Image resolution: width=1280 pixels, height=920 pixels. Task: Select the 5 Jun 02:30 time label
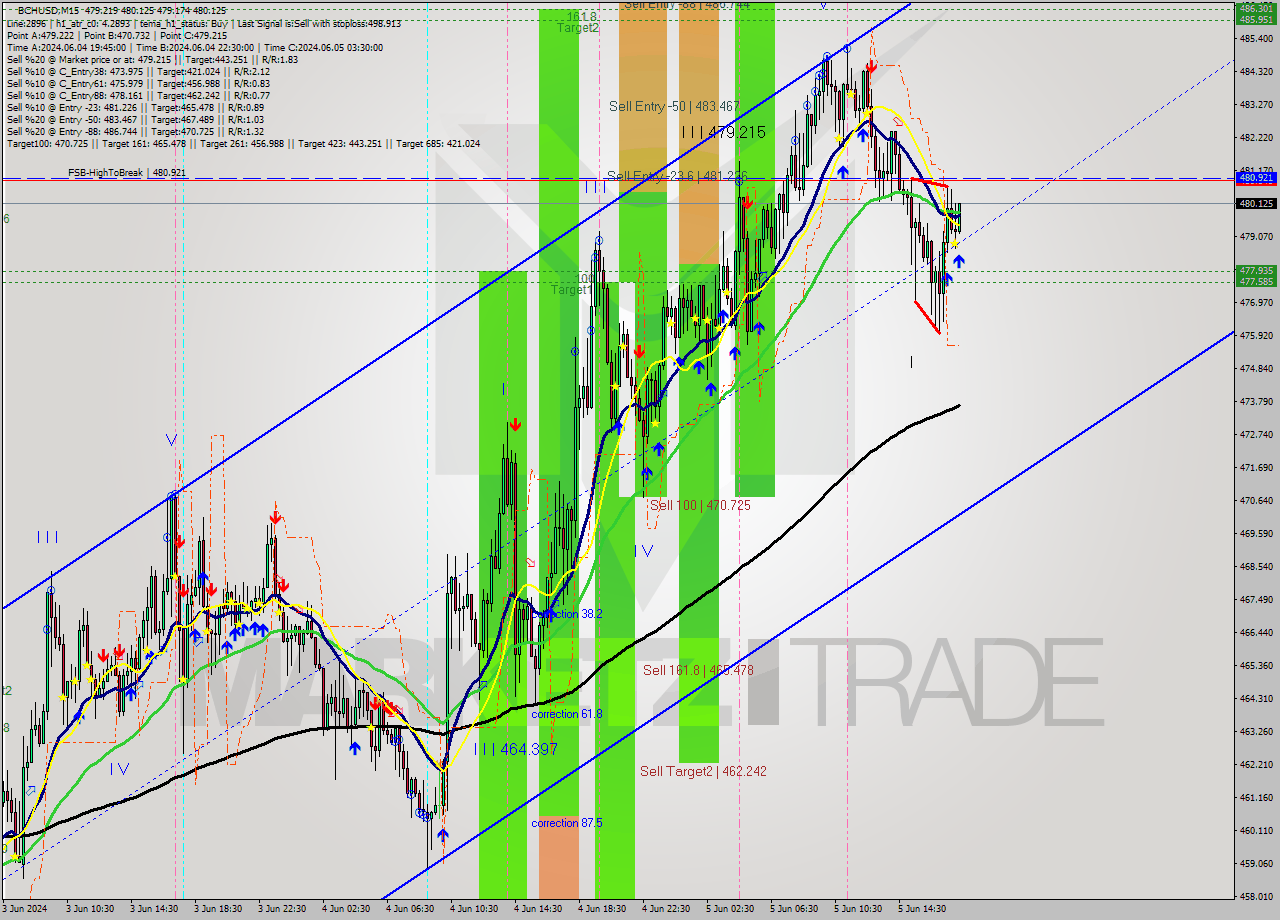coord(730,909)
